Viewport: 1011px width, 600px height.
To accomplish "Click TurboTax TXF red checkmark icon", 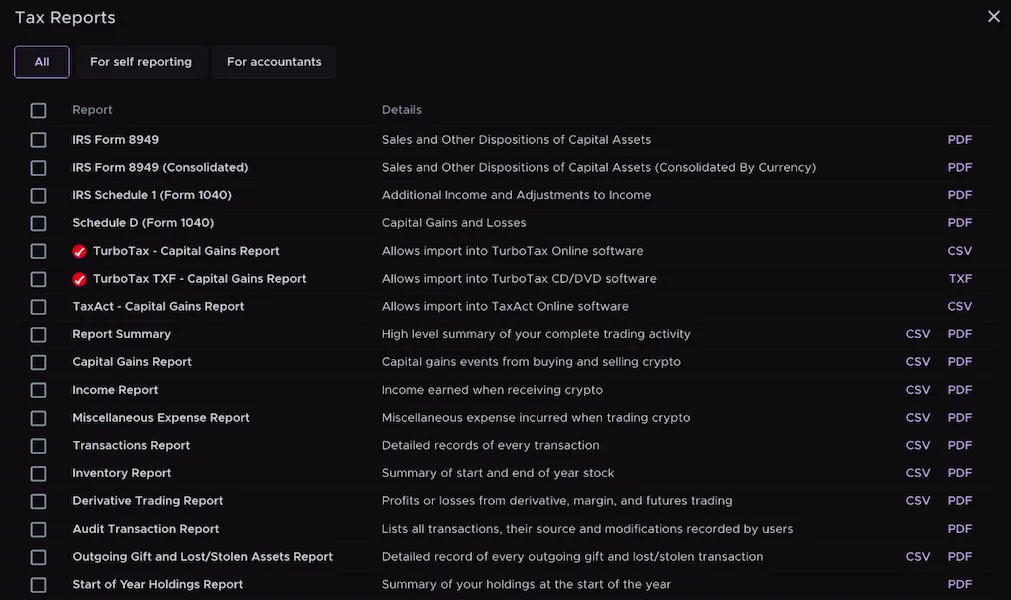I will [x=79, y=279].
